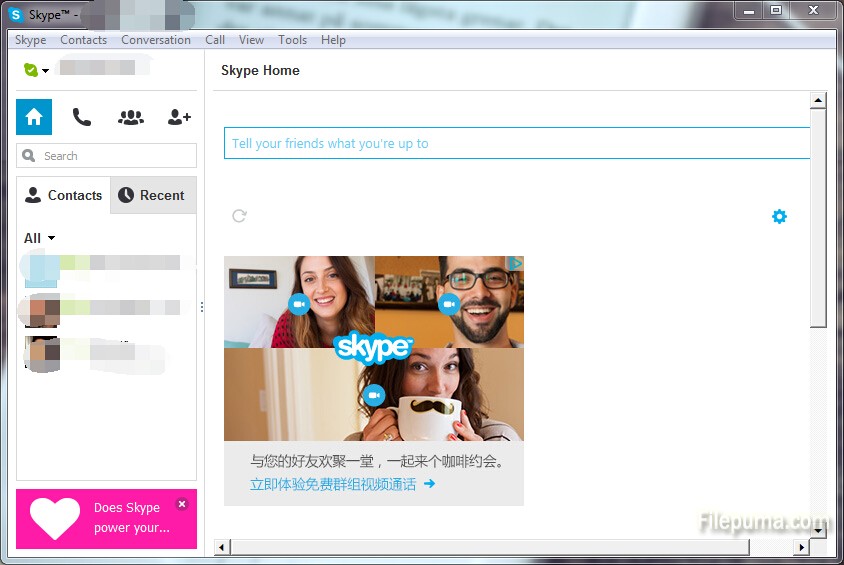
Task: Click the video call icon on top-left photo
Action: 298,304
